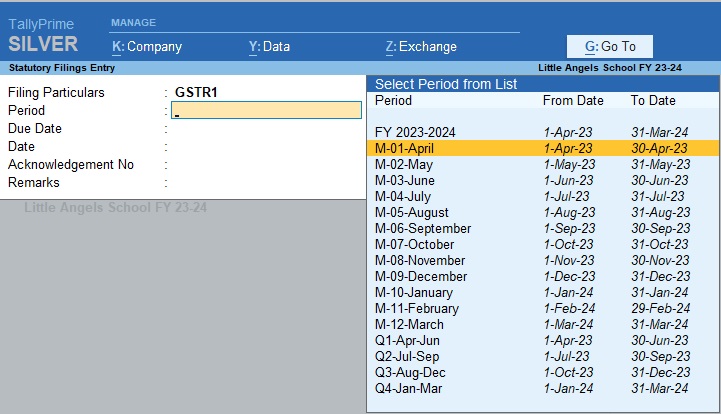The width and height of the screenshot is (721, 414).
Task: Select M-11-February period
Action: 415,308
